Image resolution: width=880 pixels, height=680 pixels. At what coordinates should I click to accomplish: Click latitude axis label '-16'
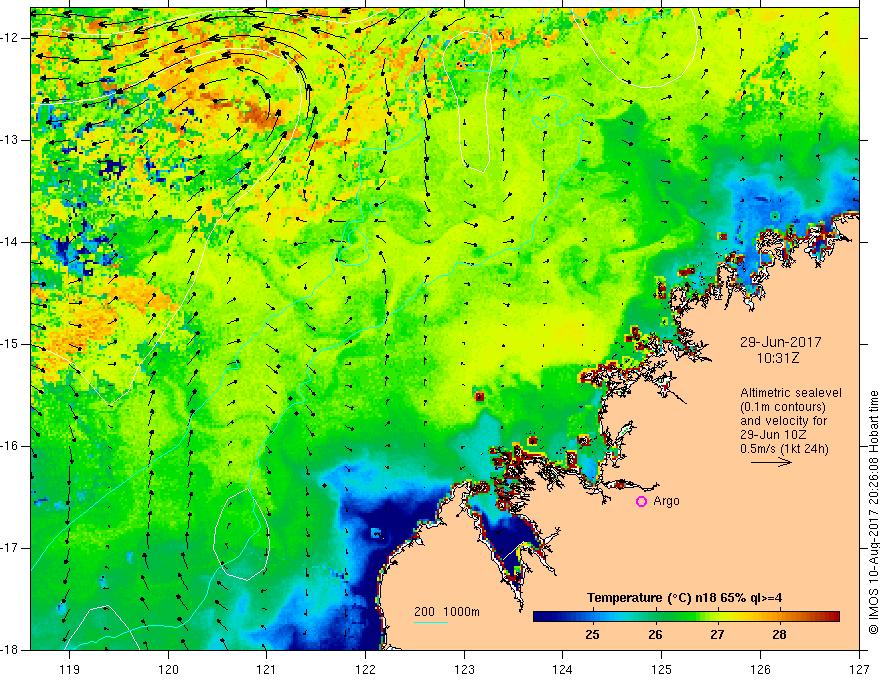[x=10, y=446]
